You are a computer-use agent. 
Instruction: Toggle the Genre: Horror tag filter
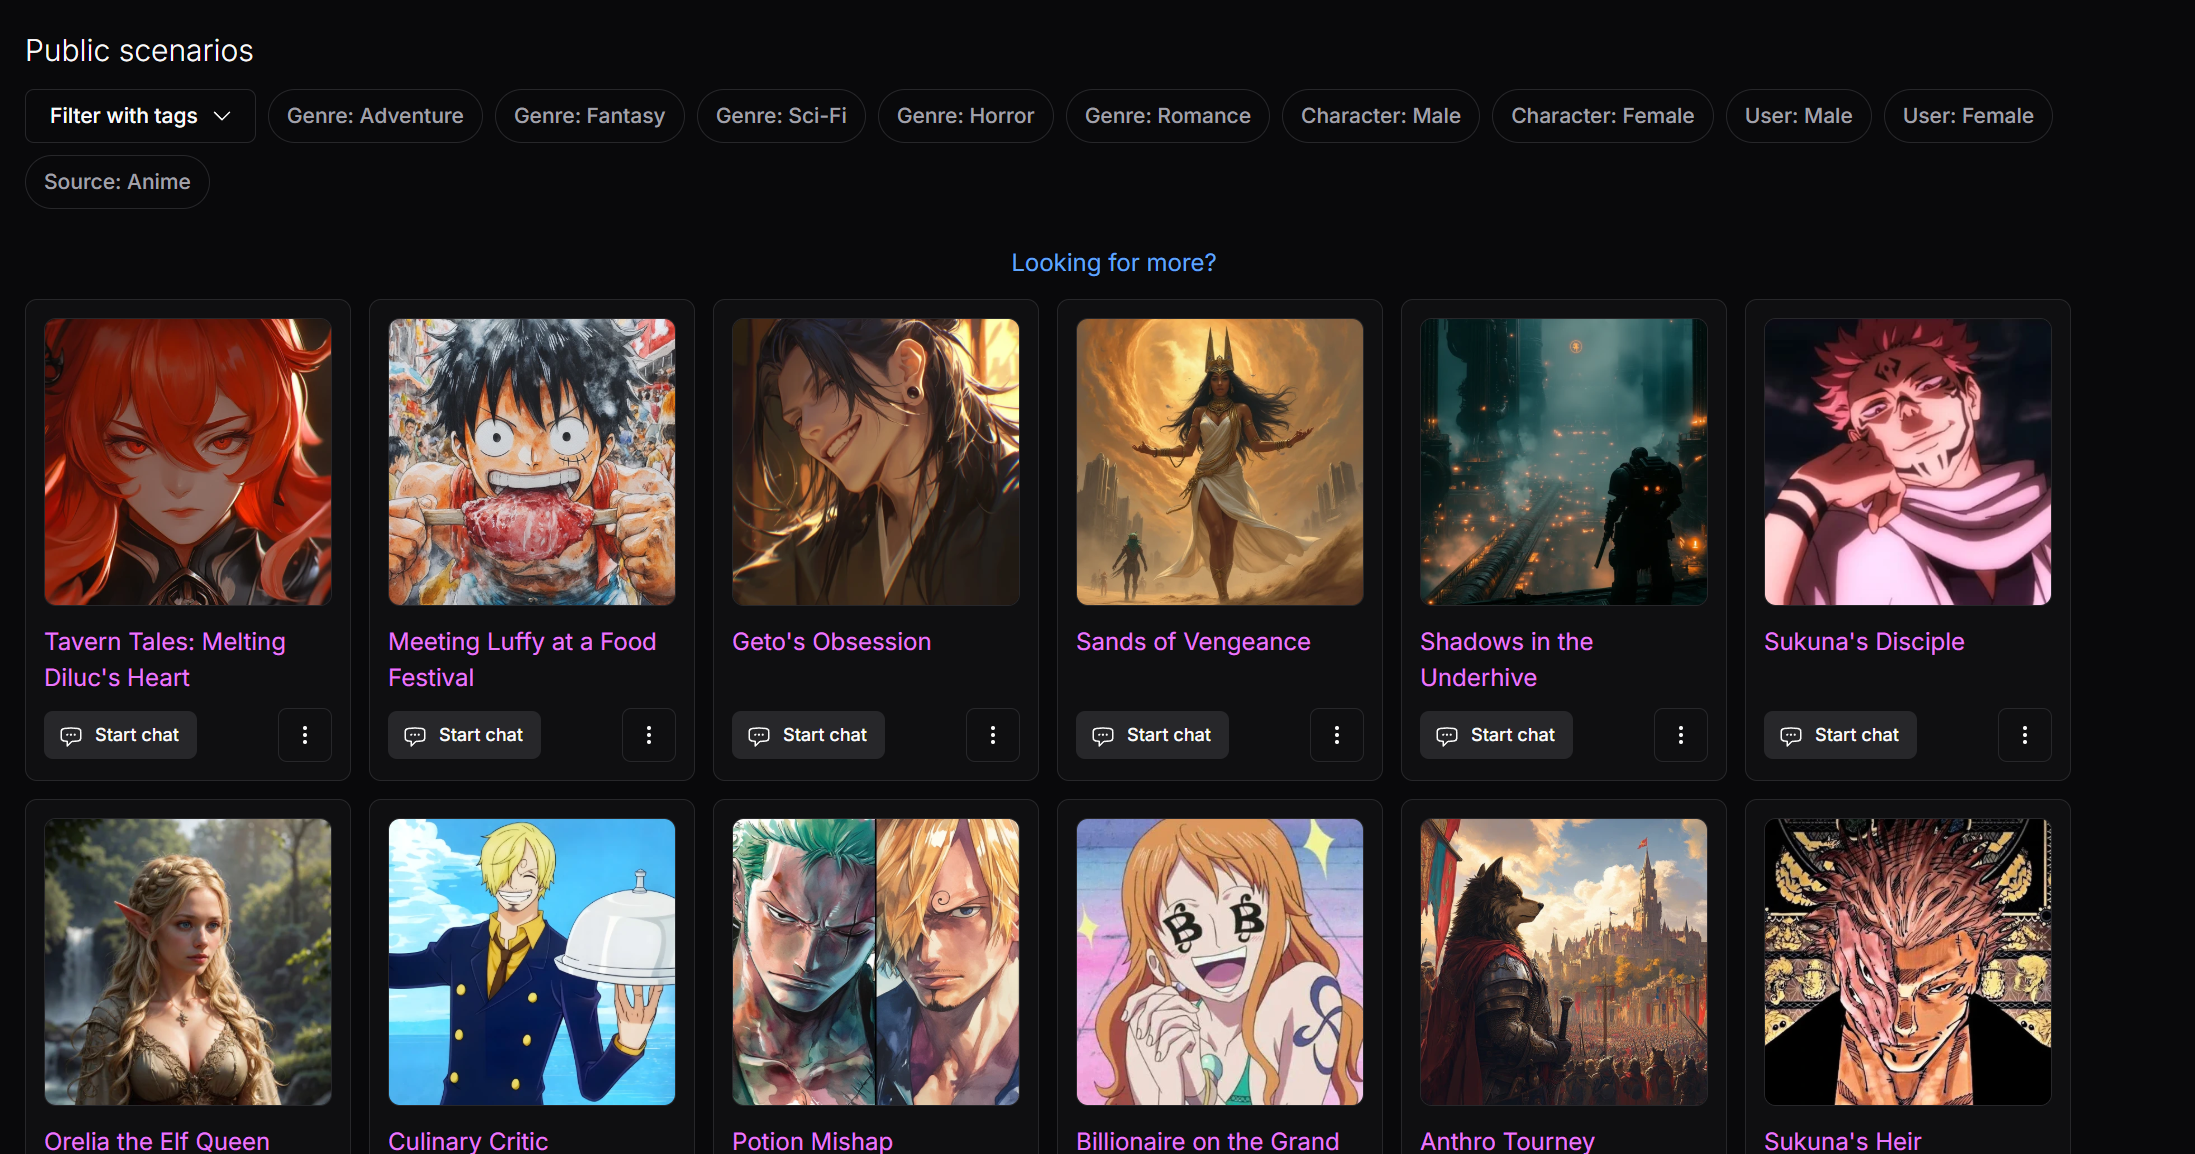pyautogui.click(x=965, y=116)
